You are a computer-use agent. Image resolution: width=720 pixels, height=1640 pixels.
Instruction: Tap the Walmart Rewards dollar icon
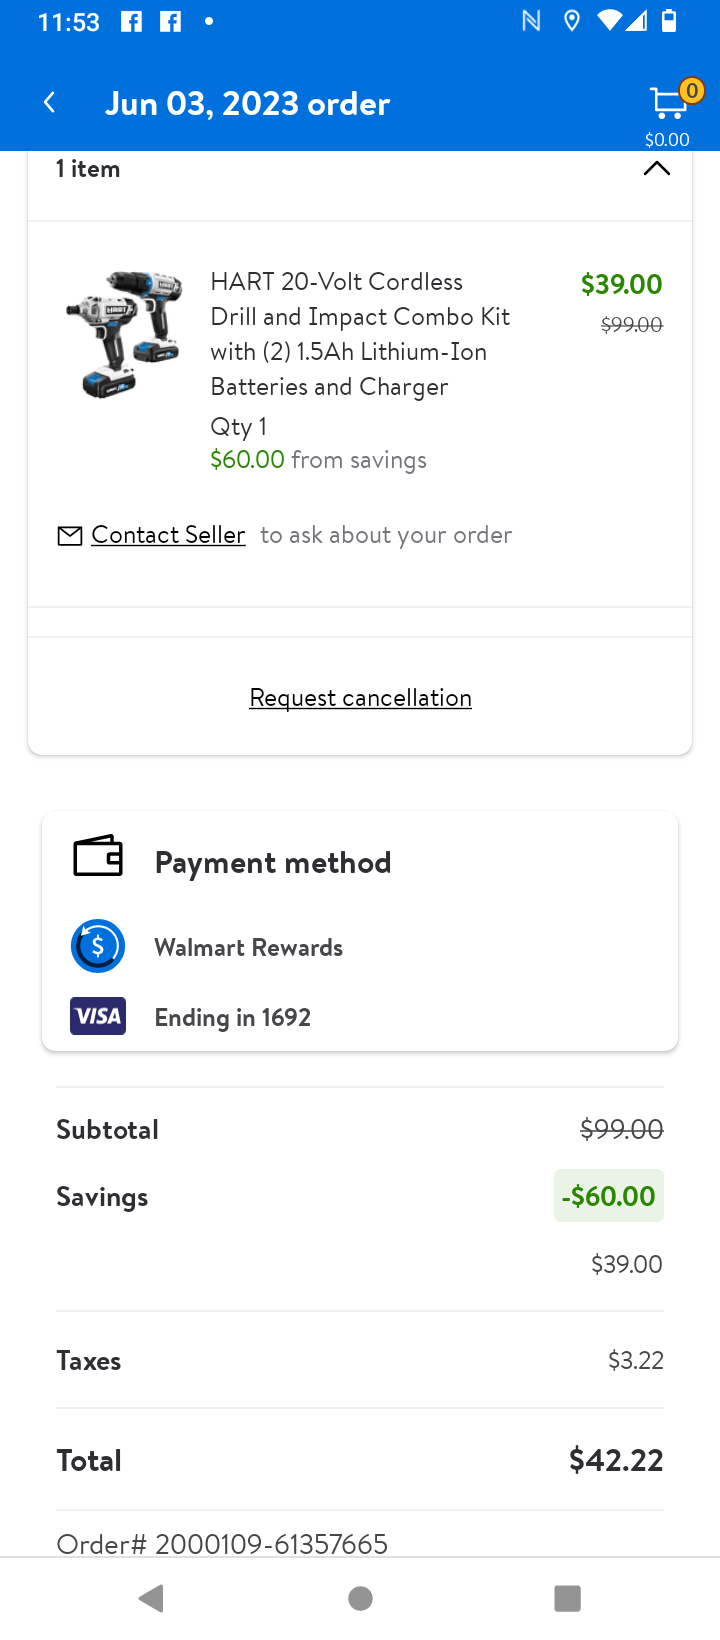coord(98,946)
